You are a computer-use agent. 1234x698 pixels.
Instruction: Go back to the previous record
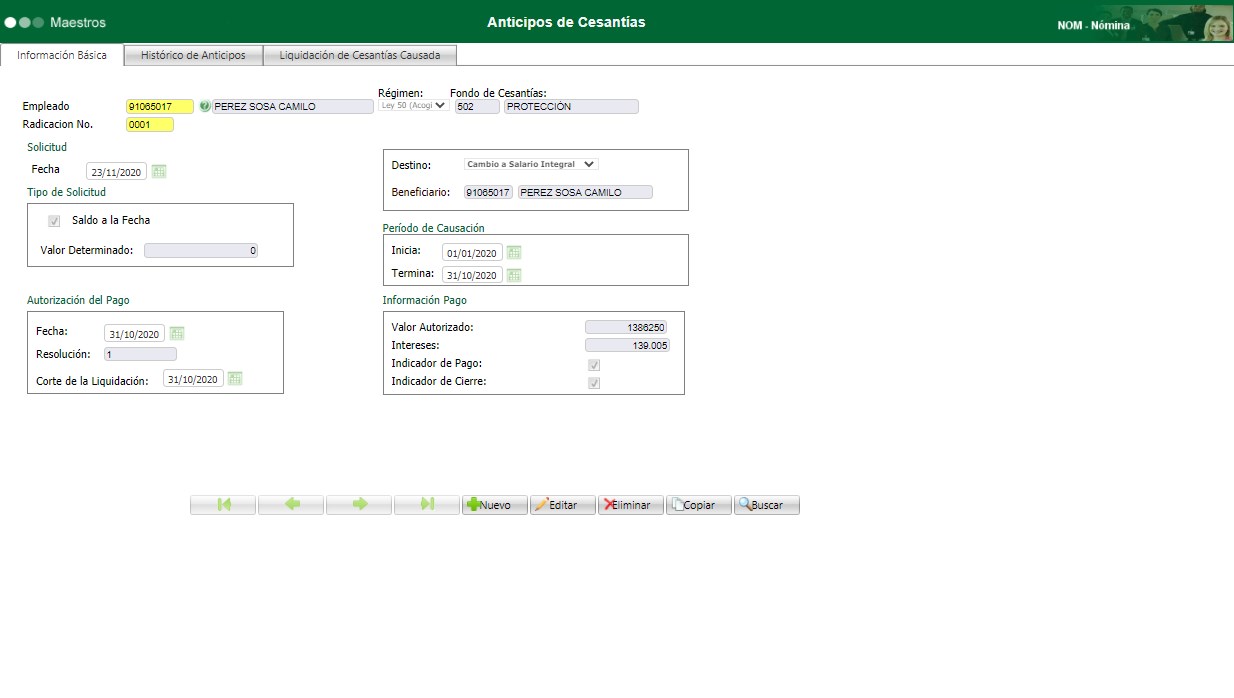pos(290,504)
